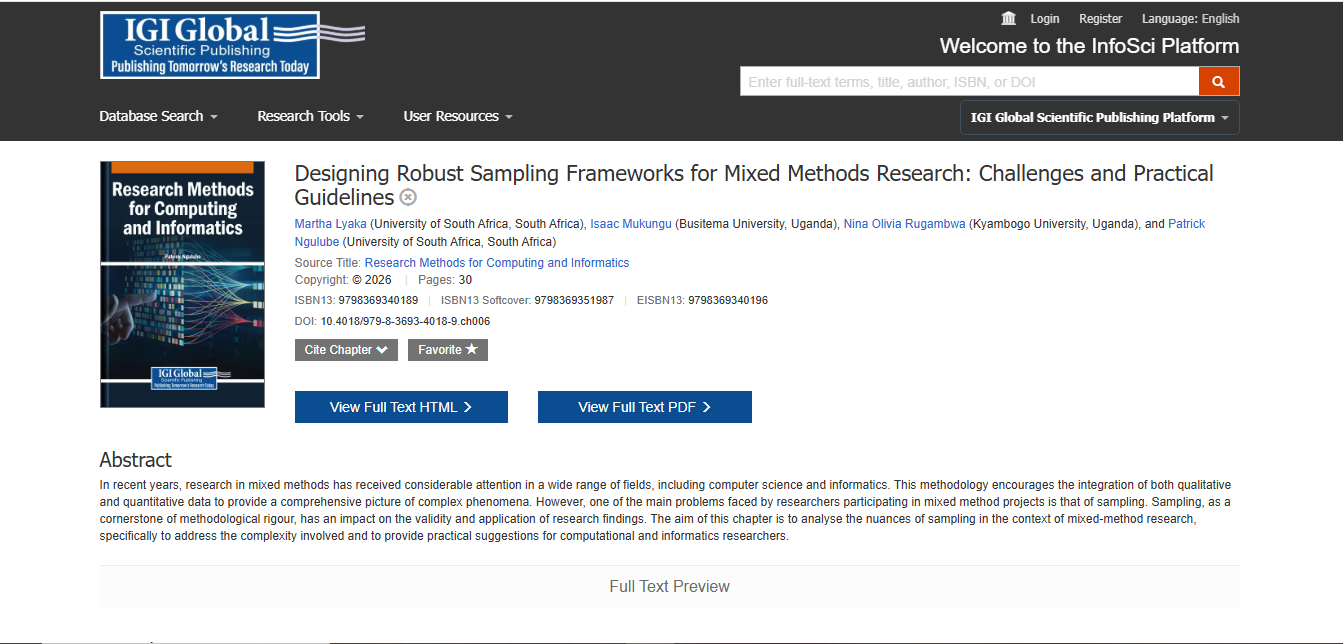1343x644 pixels.
Task: Click the Register link
Action: pos(1100,19)
